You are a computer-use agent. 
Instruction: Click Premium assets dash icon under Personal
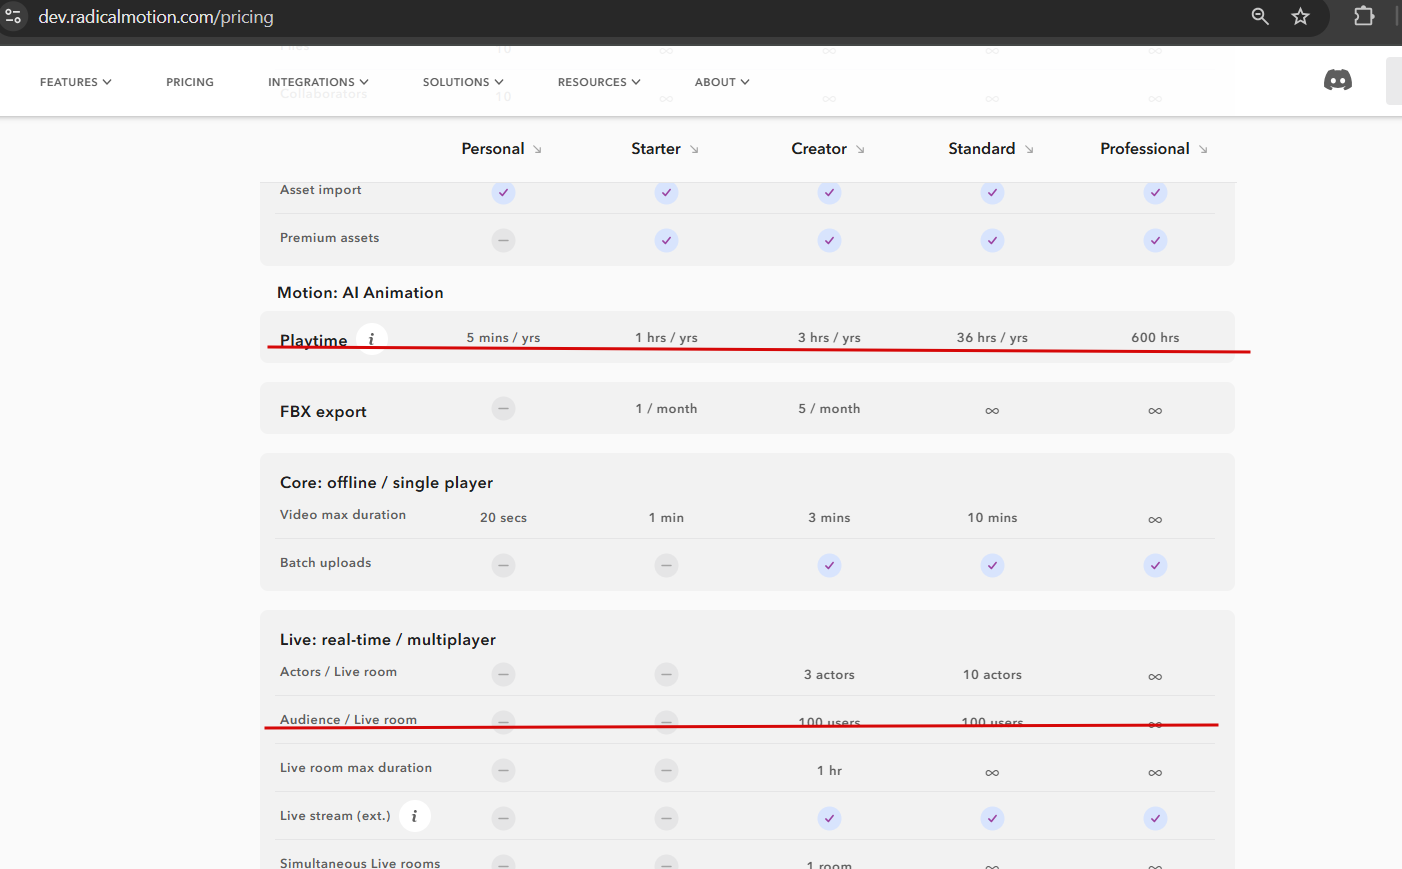point(503,240)
